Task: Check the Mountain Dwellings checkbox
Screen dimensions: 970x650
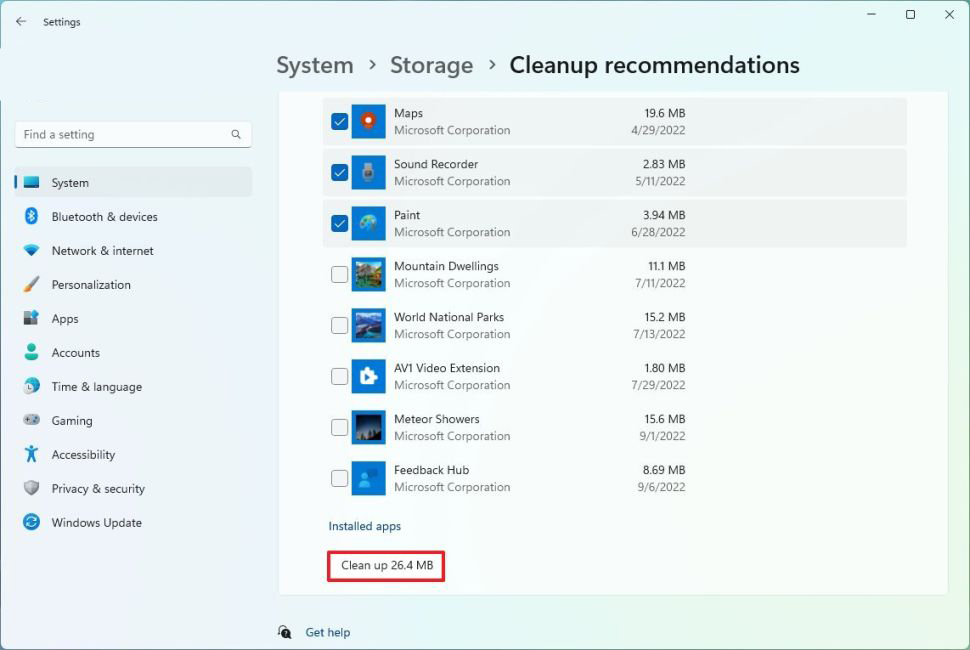Action: 340,275
